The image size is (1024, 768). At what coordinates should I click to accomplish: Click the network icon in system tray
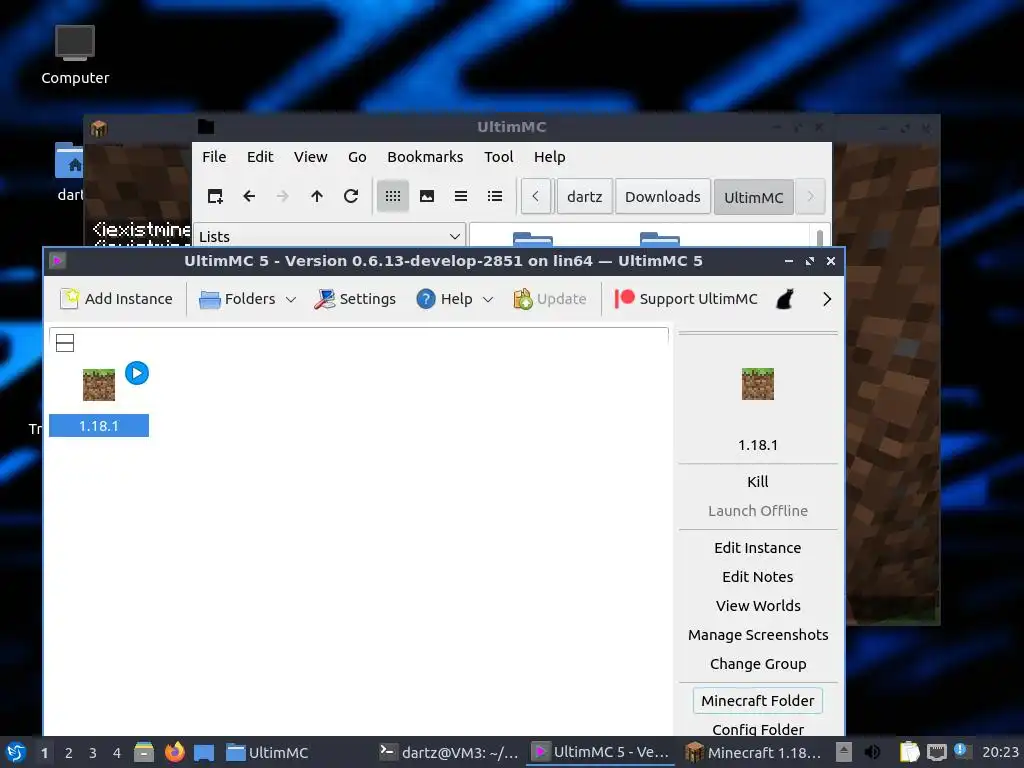[936, 752]
